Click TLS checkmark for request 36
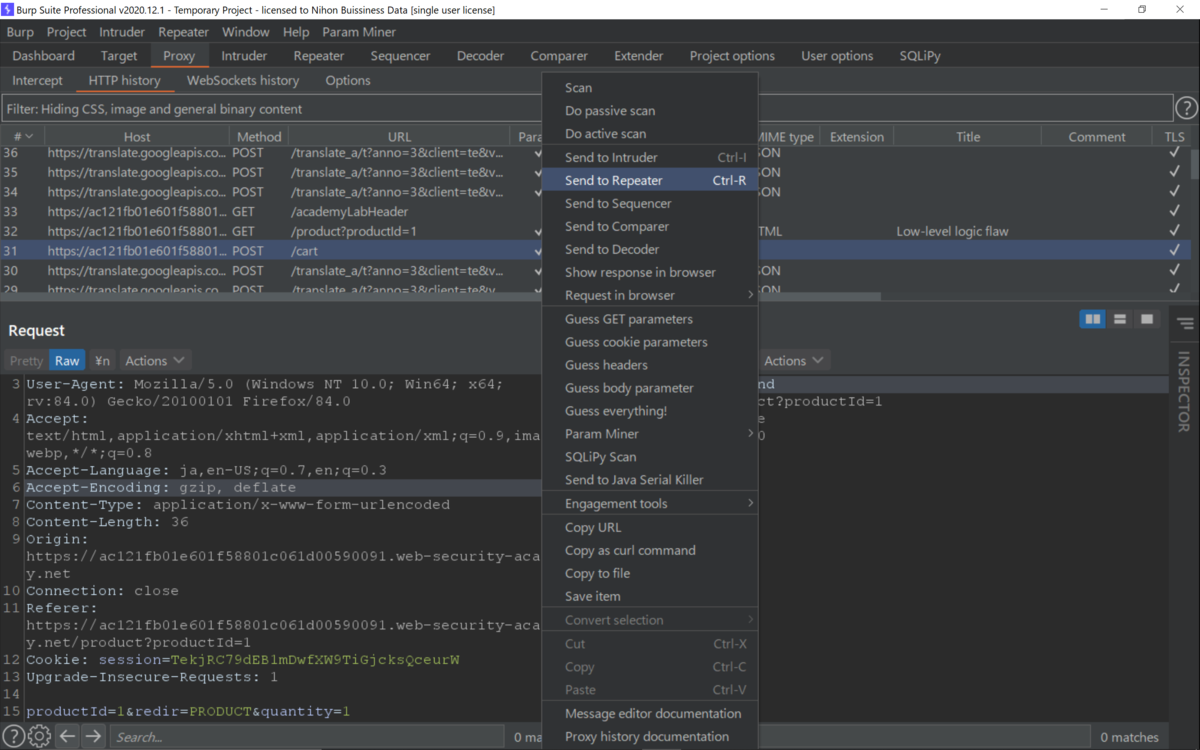Image resolution: width=1200 pixels, height=750 pixels. click(x=1174, y=153)
